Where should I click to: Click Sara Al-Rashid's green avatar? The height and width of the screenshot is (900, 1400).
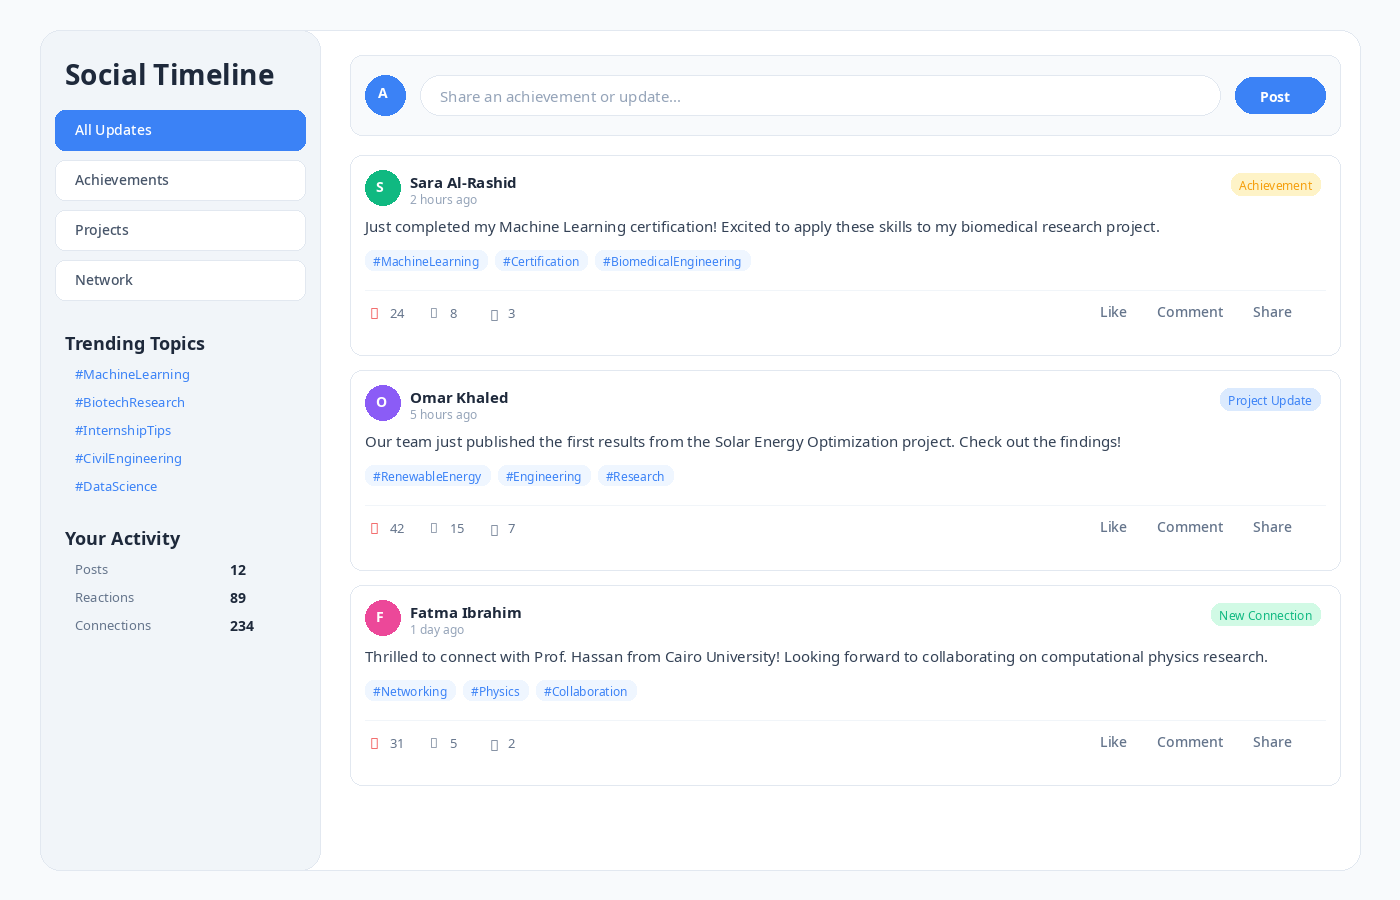point(382,188)
